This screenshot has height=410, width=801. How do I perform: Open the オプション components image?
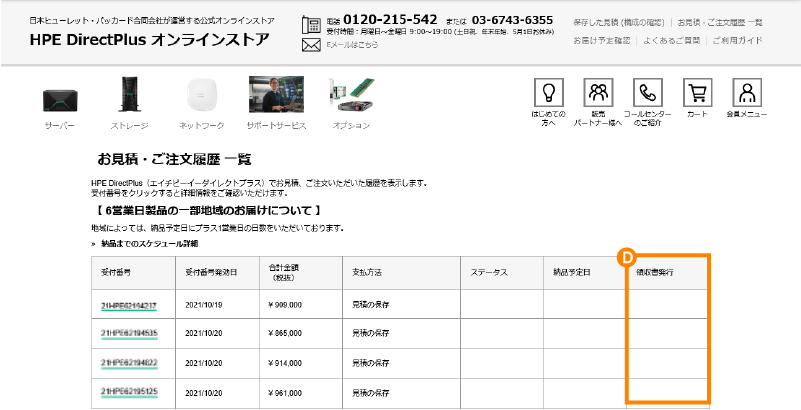(351, 95)
